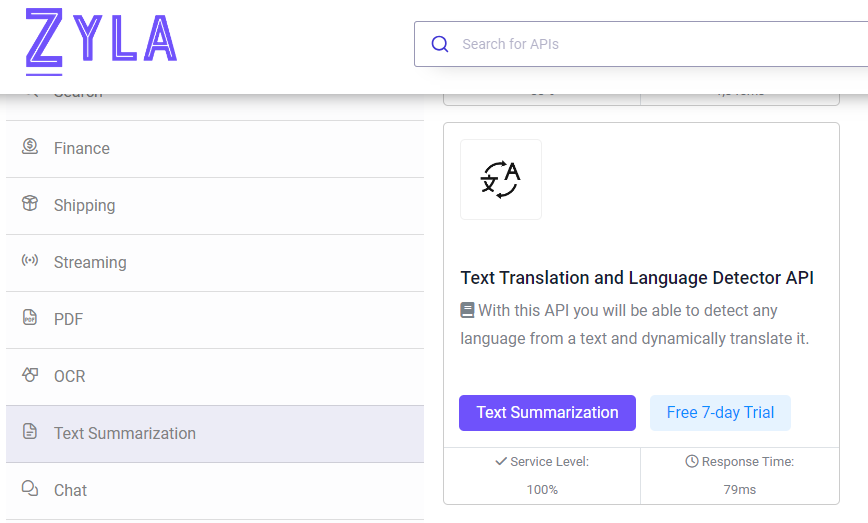The height and width of the screenshot is (523, 868).
Task: Open the Chat category
Action: pyautogui.click(x=215, y=491)
